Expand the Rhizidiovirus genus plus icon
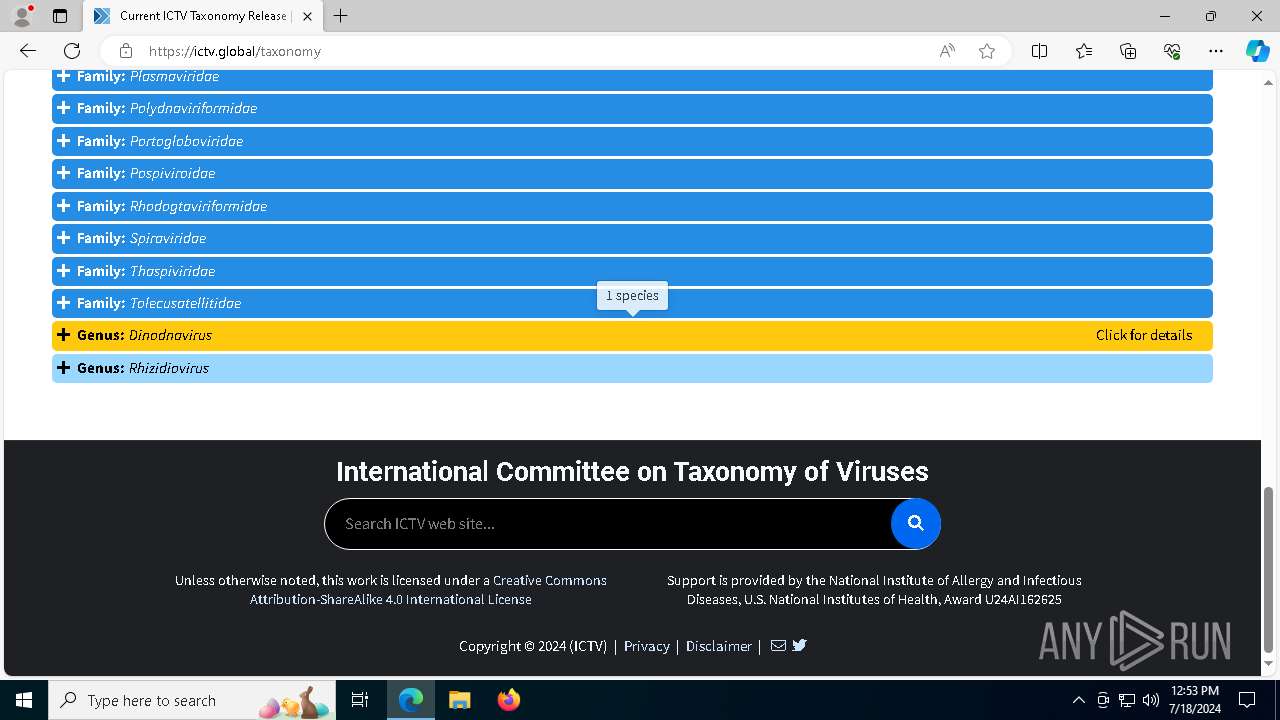This screenshot has width=1280, height=720. coord(64,368)
